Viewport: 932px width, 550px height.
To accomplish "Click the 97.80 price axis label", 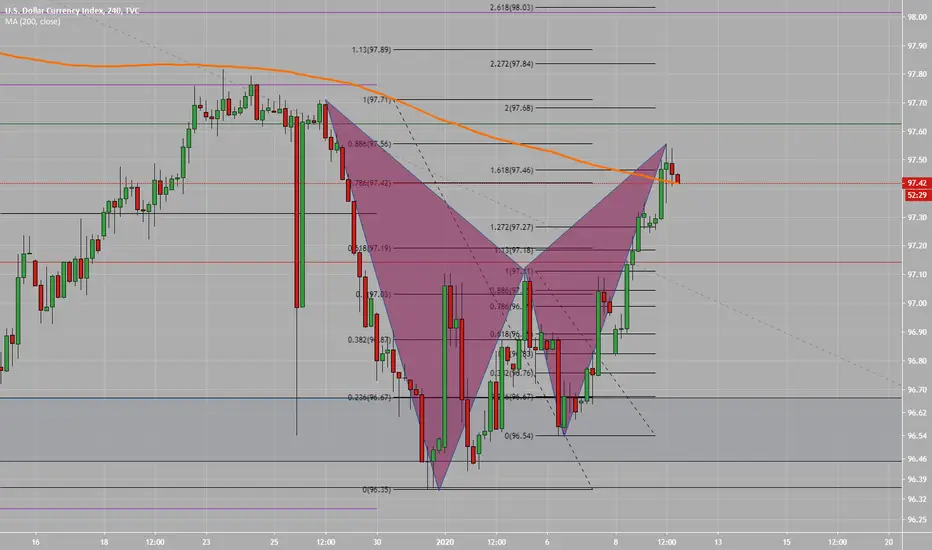I will pyautogui.click(x=917, y=74).
